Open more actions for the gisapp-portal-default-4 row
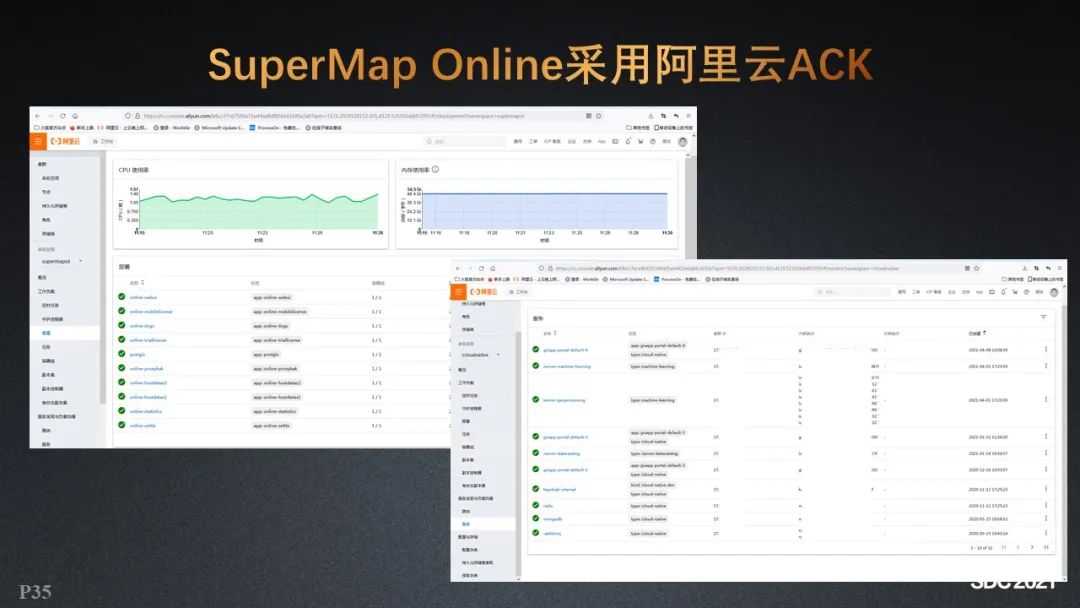Image resolution: width=1080 pixels, height=608 pixels. tap(1046, 350)
